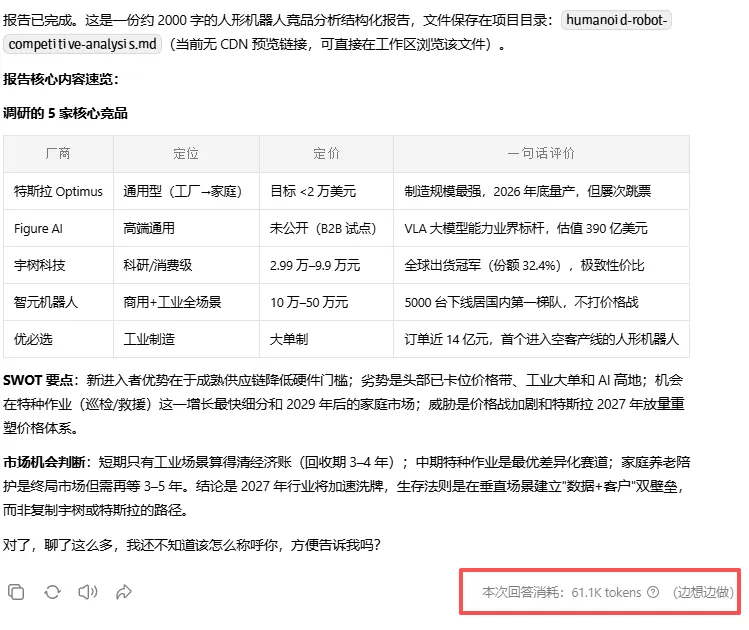Click the VLA 大模型能力业界标杆 review cell

(541, 228)
